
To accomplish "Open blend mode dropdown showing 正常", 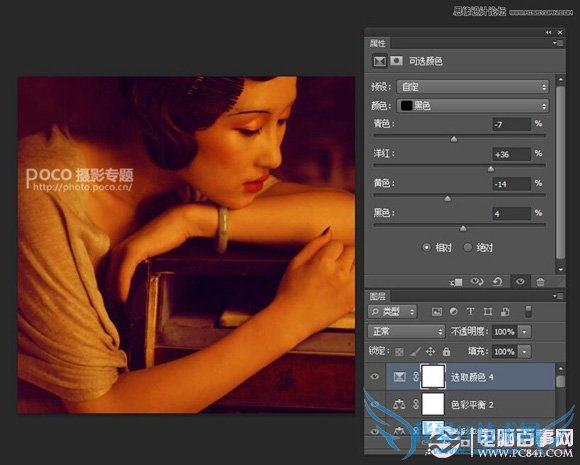I will click(x=406, y=331).
